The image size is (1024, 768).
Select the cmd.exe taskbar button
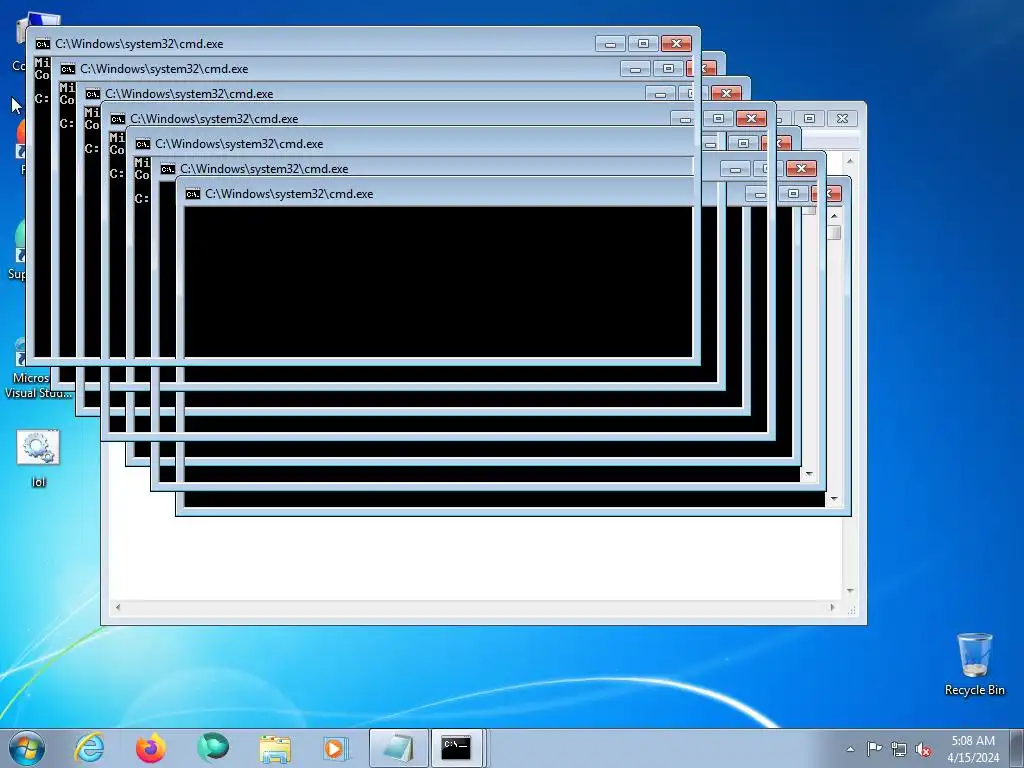click(456, 748)
